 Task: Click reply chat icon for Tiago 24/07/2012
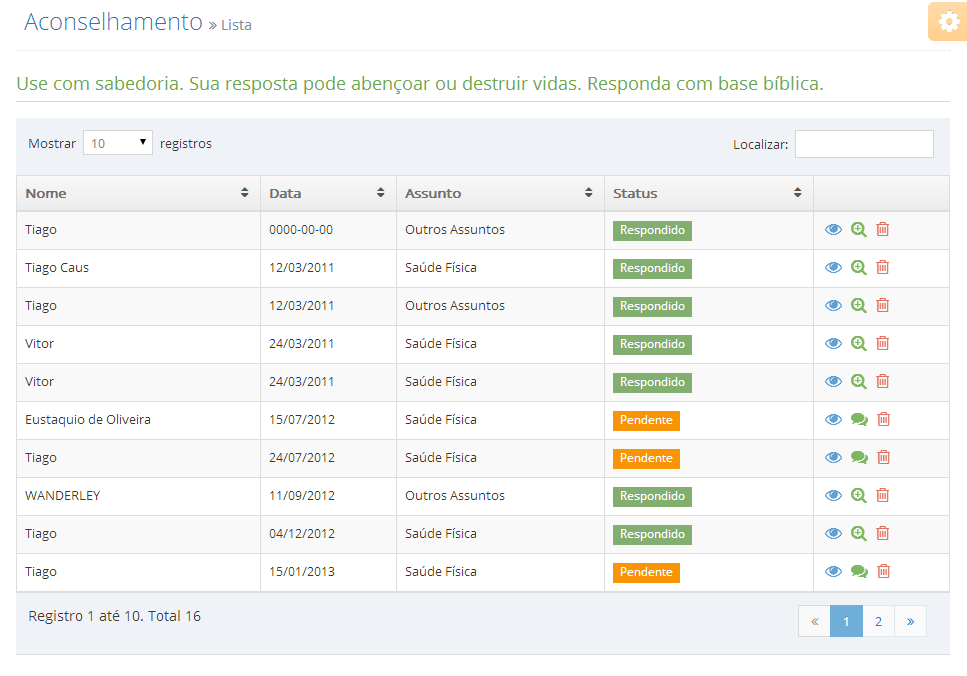coord(859,458)
